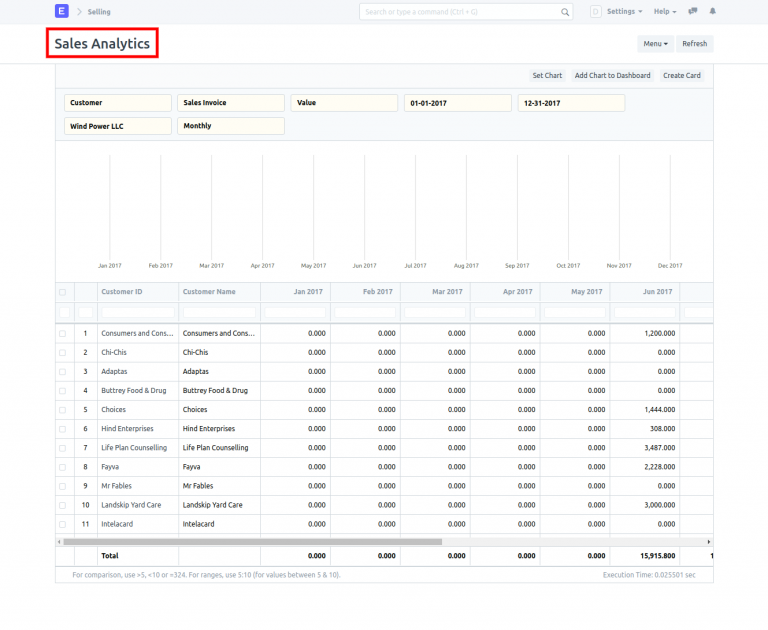The image size is (768, 630).
Task: Go to Selling breadcrumb
Action: pyautogui.click(x=99, y=12)
